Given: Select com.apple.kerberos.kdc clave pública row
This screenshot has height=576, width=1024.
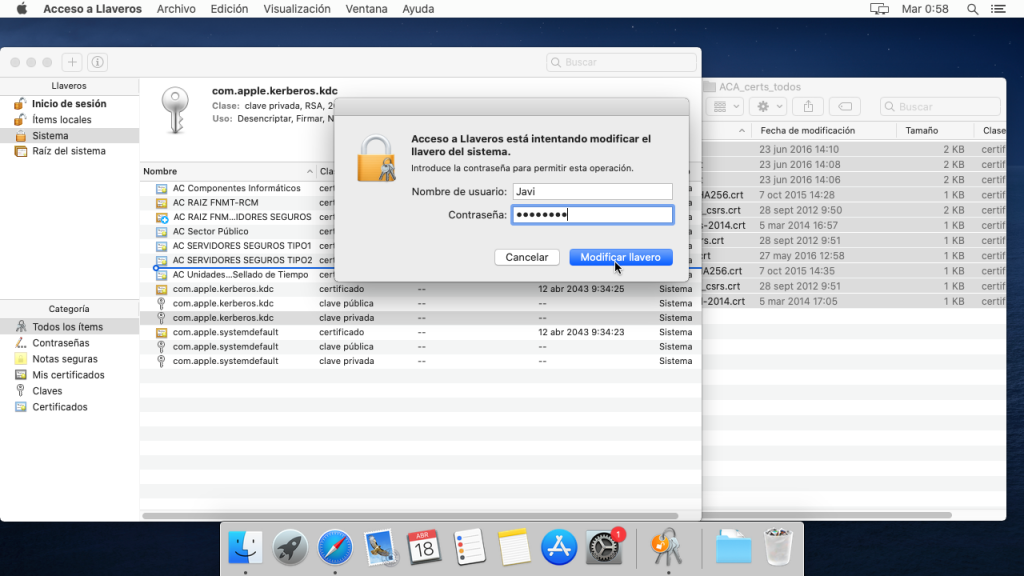Looking at the screenshot, I should tap(420, 303).
